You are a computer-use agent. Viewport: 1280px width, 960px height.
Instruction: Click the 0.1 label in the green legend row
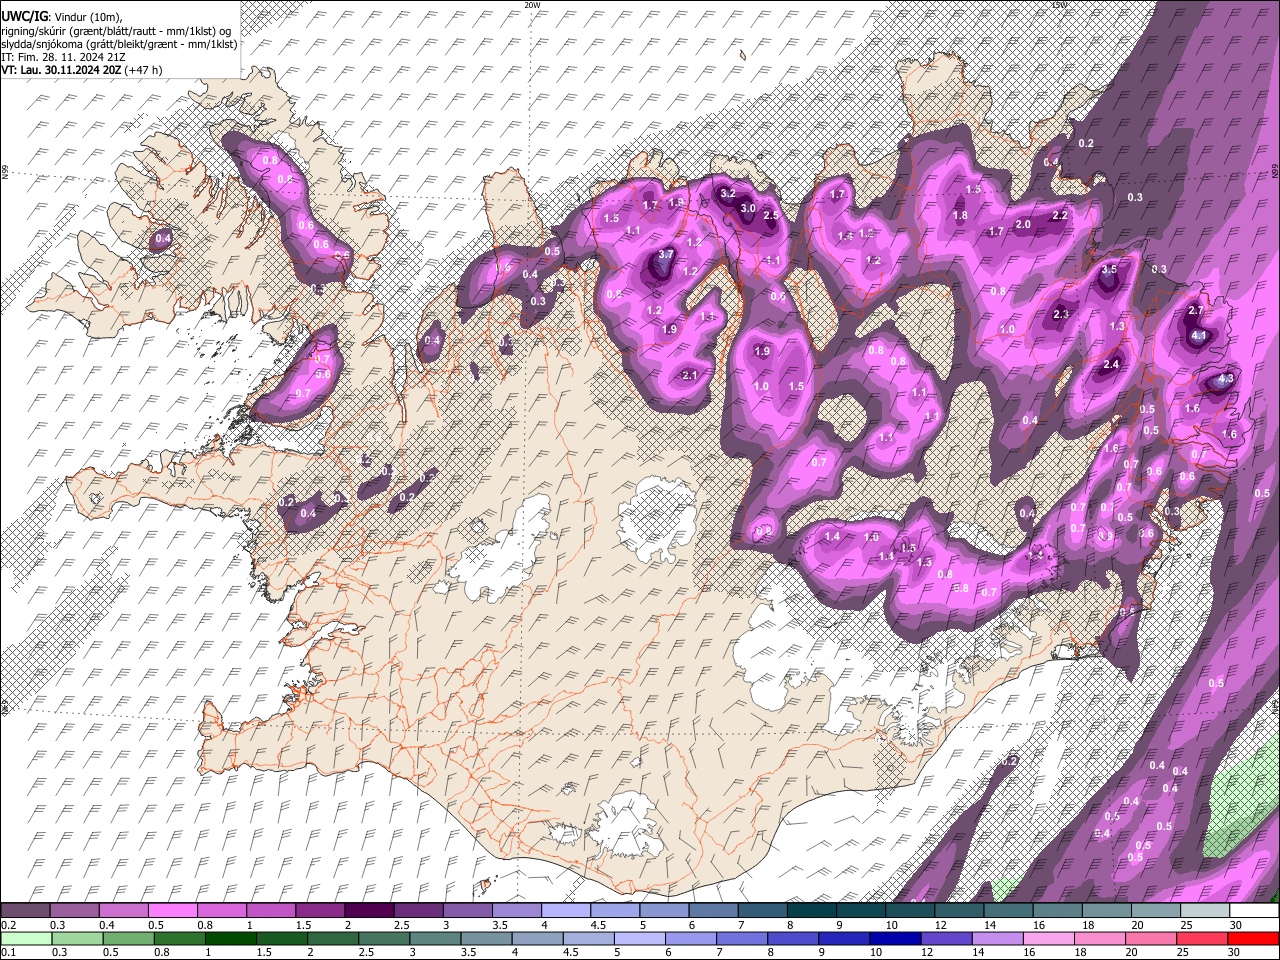(x=7, y=952)
